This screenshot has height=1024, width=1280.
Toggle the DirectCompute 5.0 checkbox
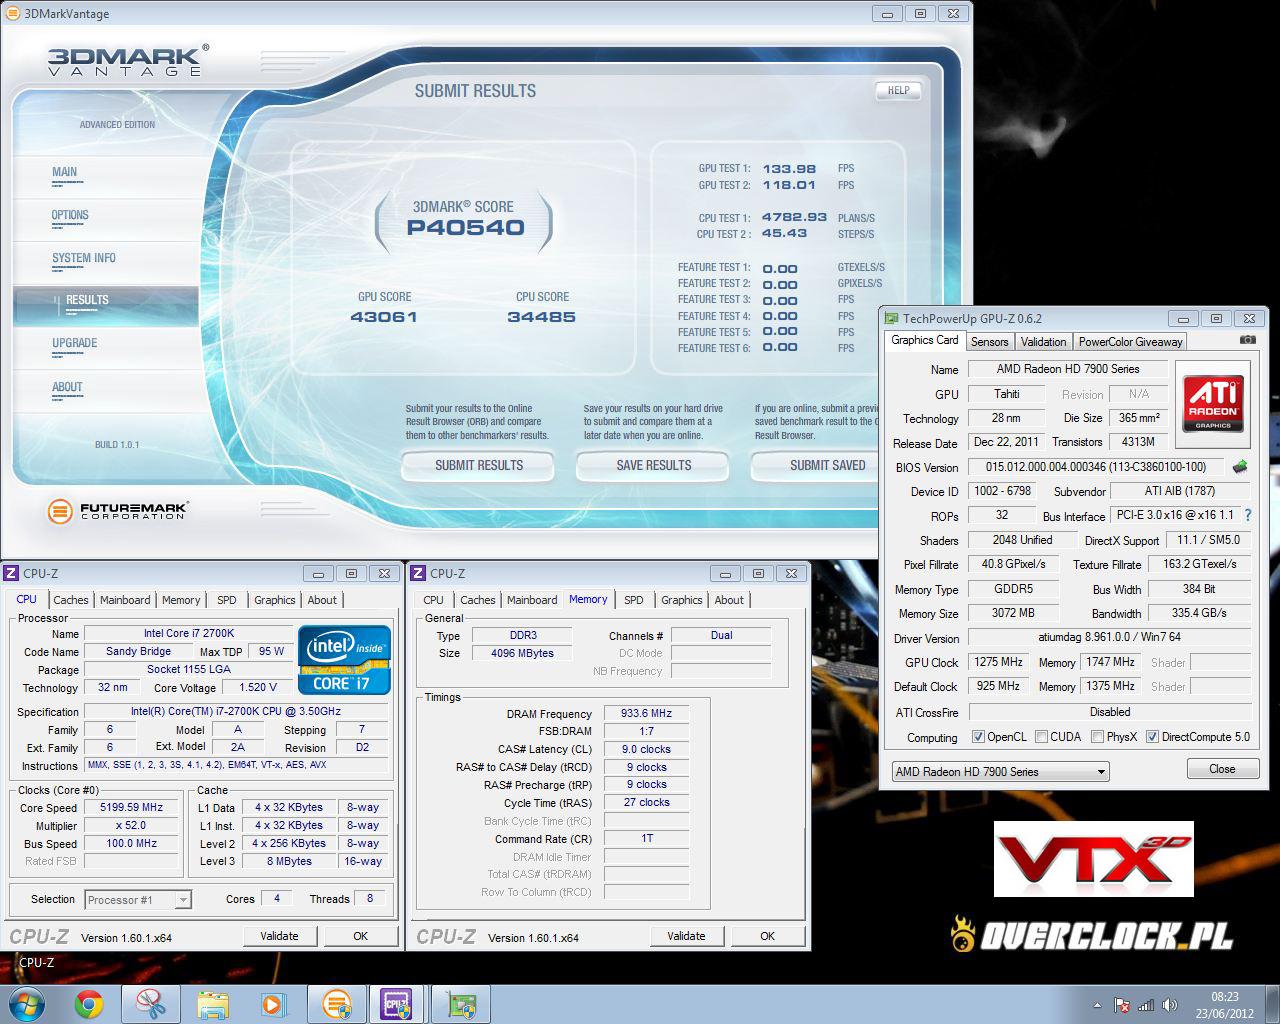1152,737
